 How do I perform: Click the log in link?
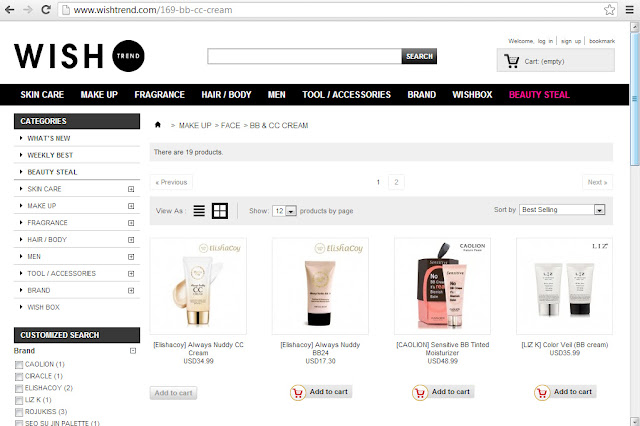[x=545, y=41]
